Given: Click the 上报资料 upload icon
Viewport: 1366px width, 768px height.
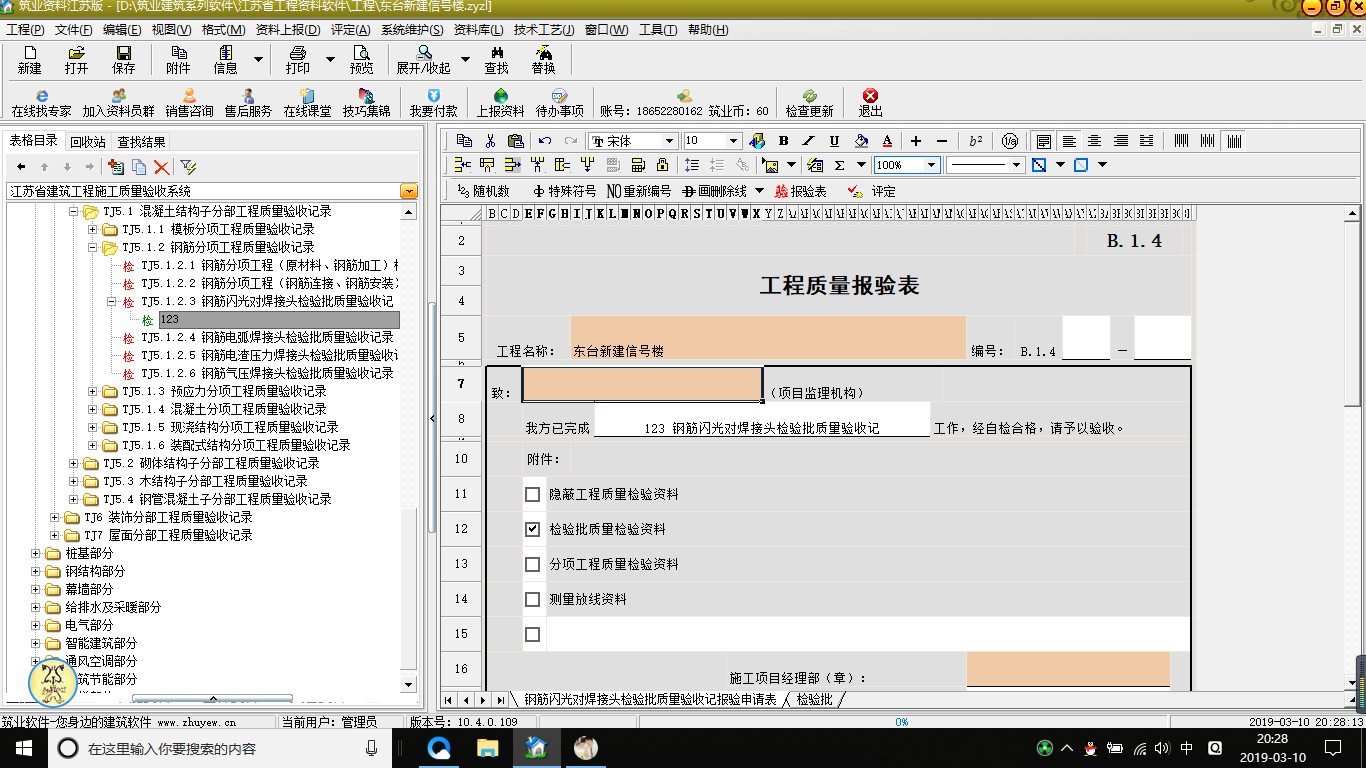Looking at the screenshot, I should (x=500, y=103).
